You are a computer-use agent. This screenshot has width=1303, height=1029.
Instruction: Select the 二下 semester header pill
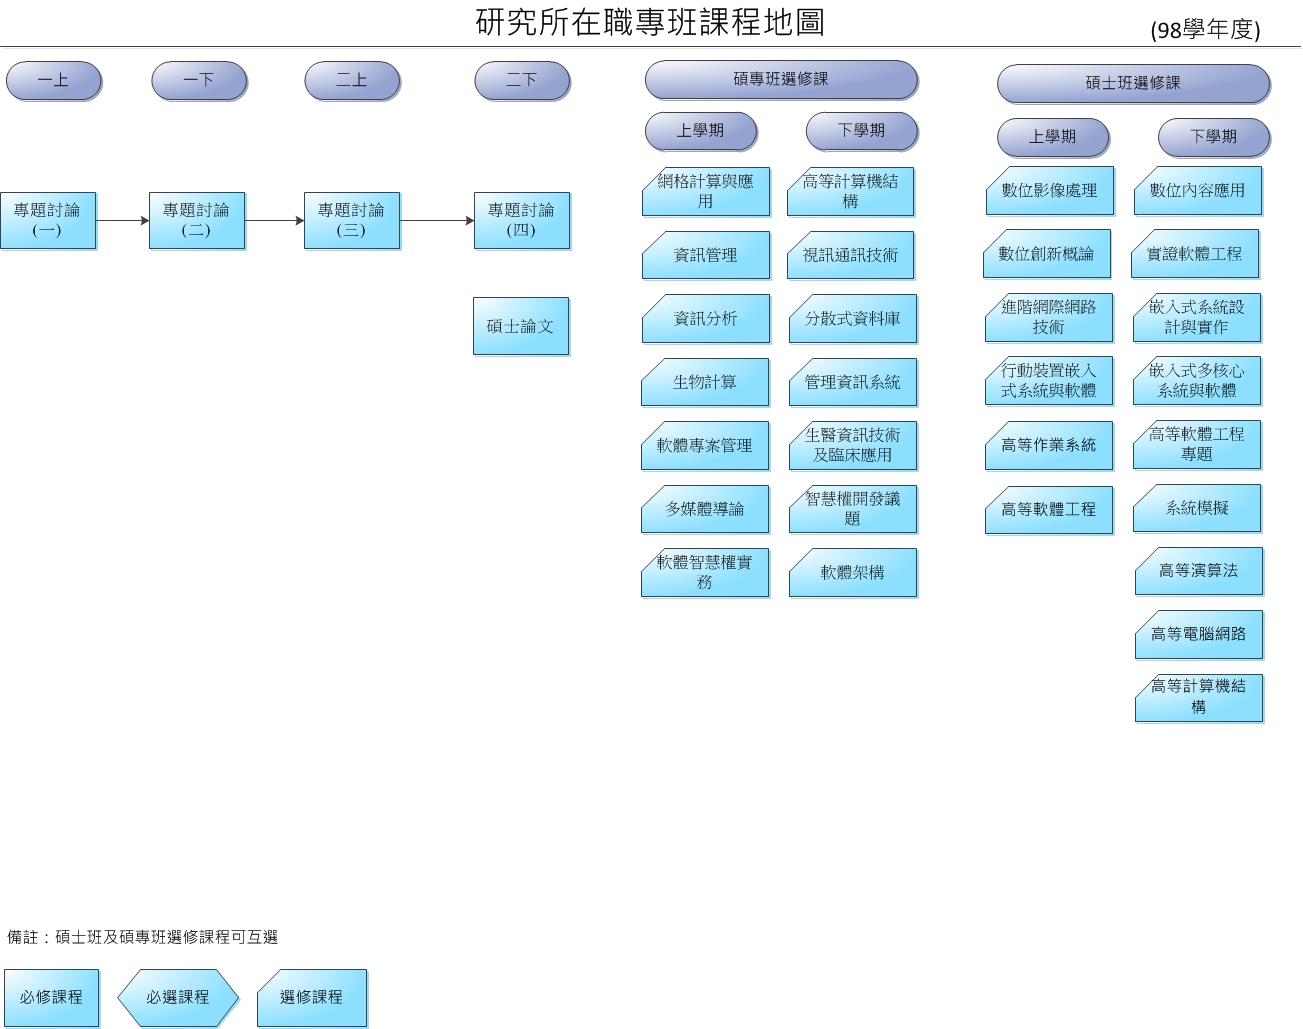pos(522,81)
